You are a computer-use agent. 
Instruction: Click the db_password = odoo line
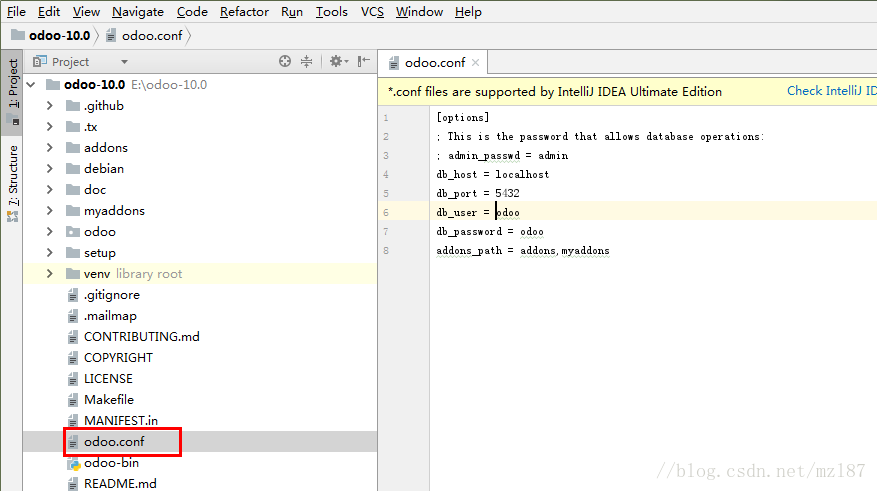coord(489,232)
